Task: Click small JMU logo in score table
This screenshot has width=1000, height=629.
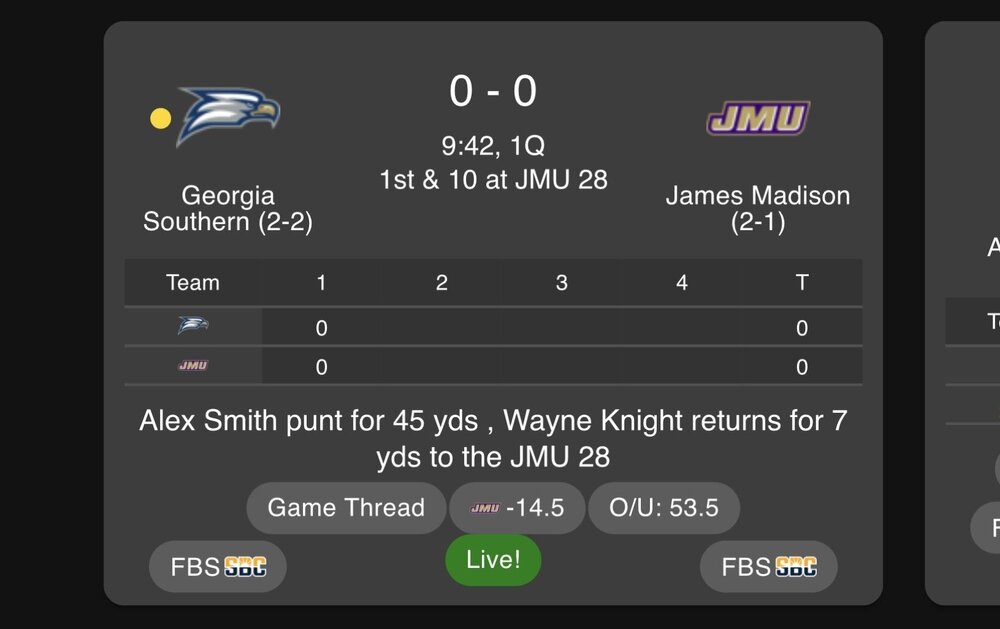Action: coord(193,366)
